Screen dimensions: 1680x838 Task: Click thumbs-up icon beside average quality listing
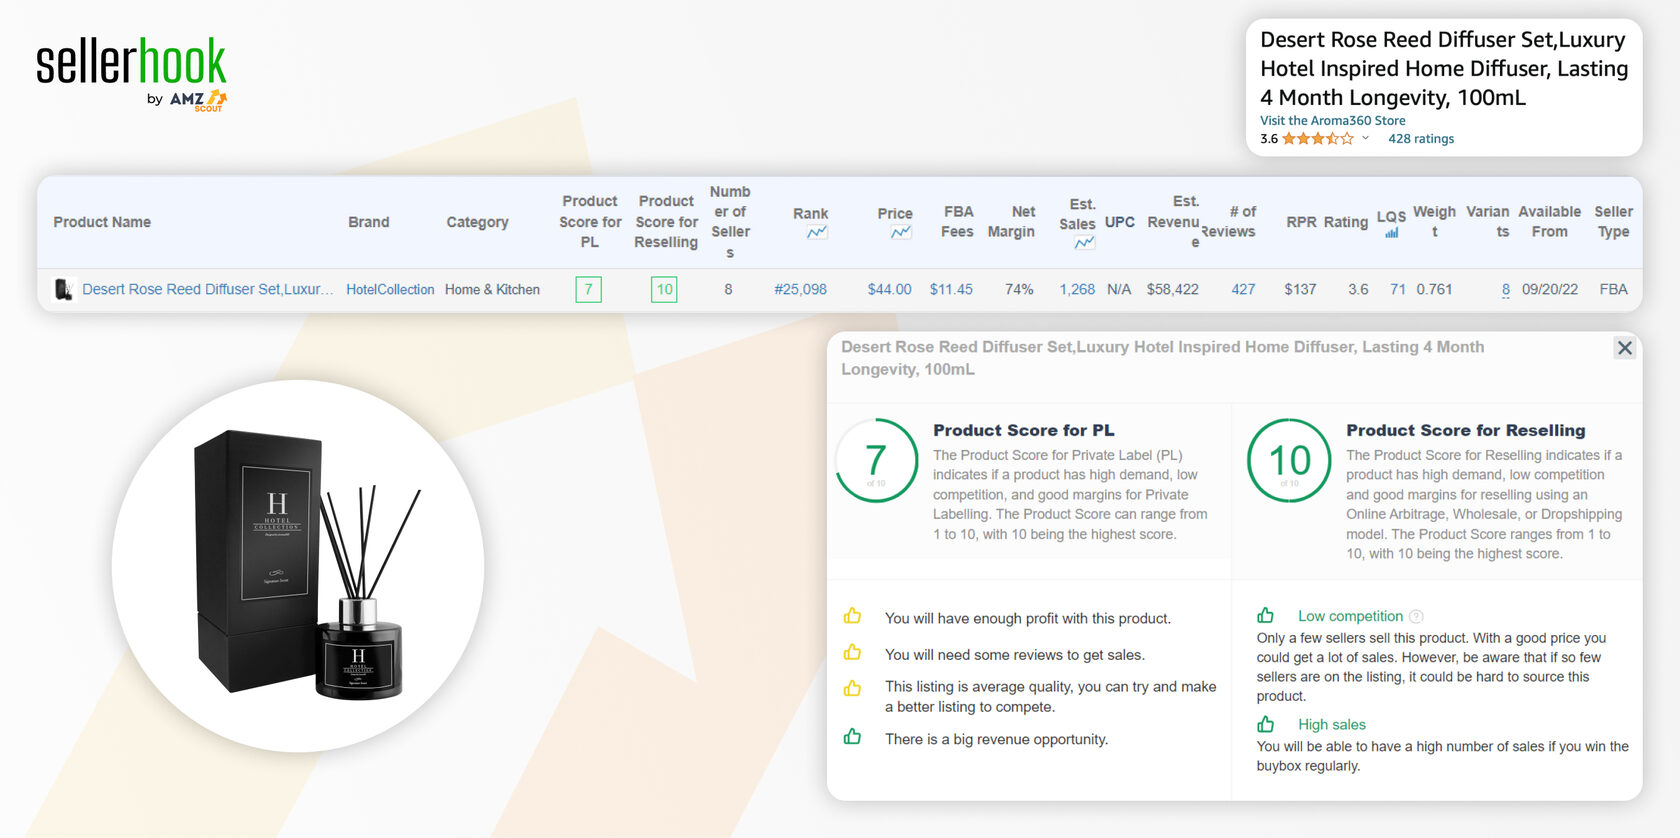(x=852, y=688)
